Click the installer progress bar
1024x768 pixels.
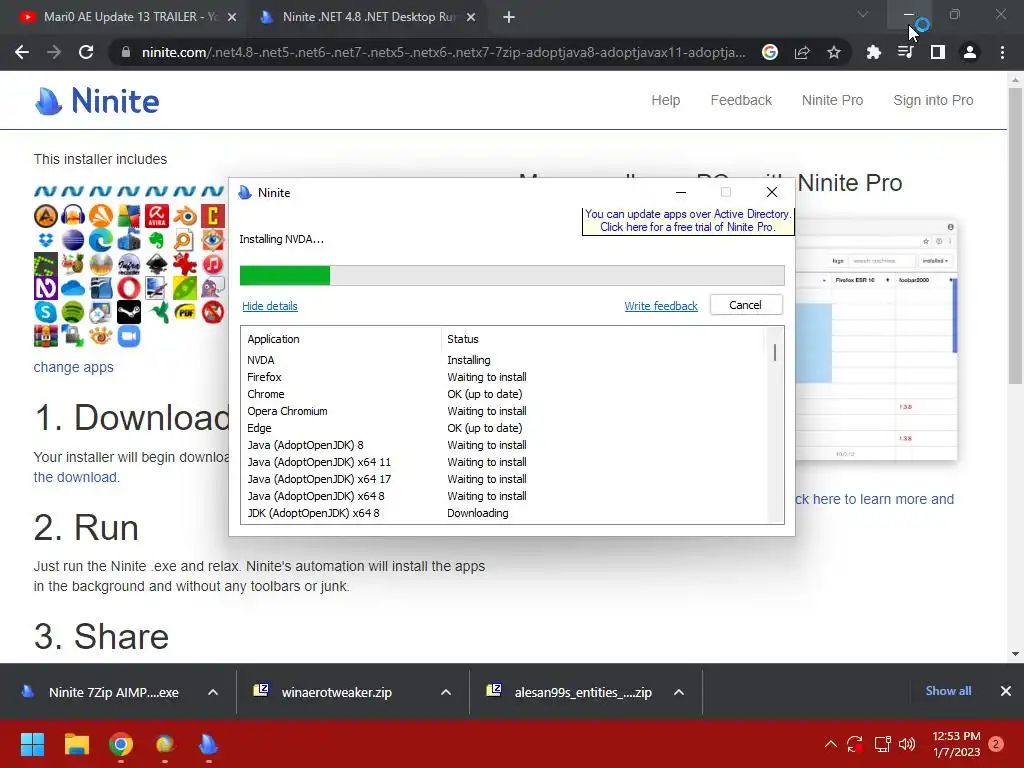click(512, 276)
